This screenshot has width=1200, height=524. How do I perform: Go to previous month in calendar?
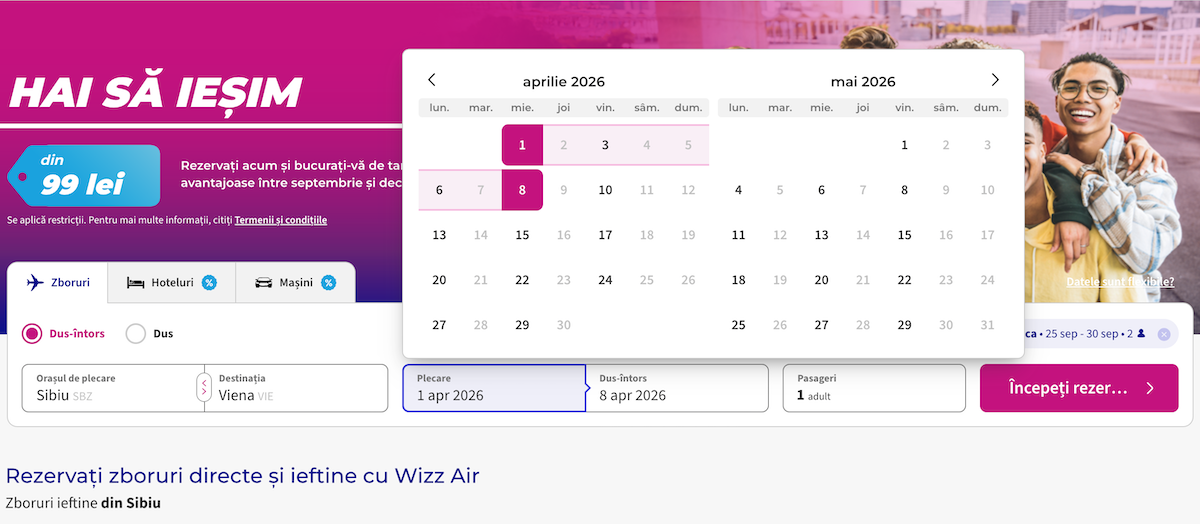point(432,80)
